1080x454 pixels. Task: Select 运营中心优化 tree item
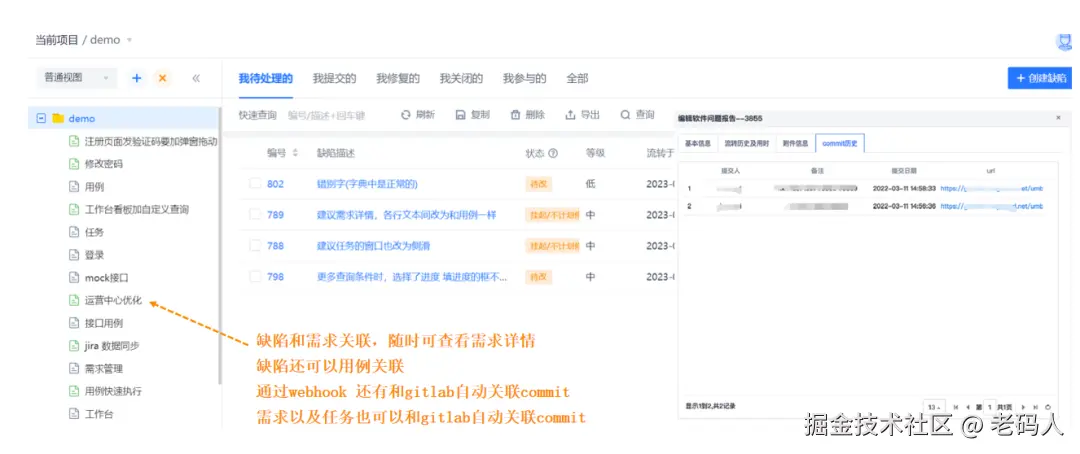(x=113, y=300)
